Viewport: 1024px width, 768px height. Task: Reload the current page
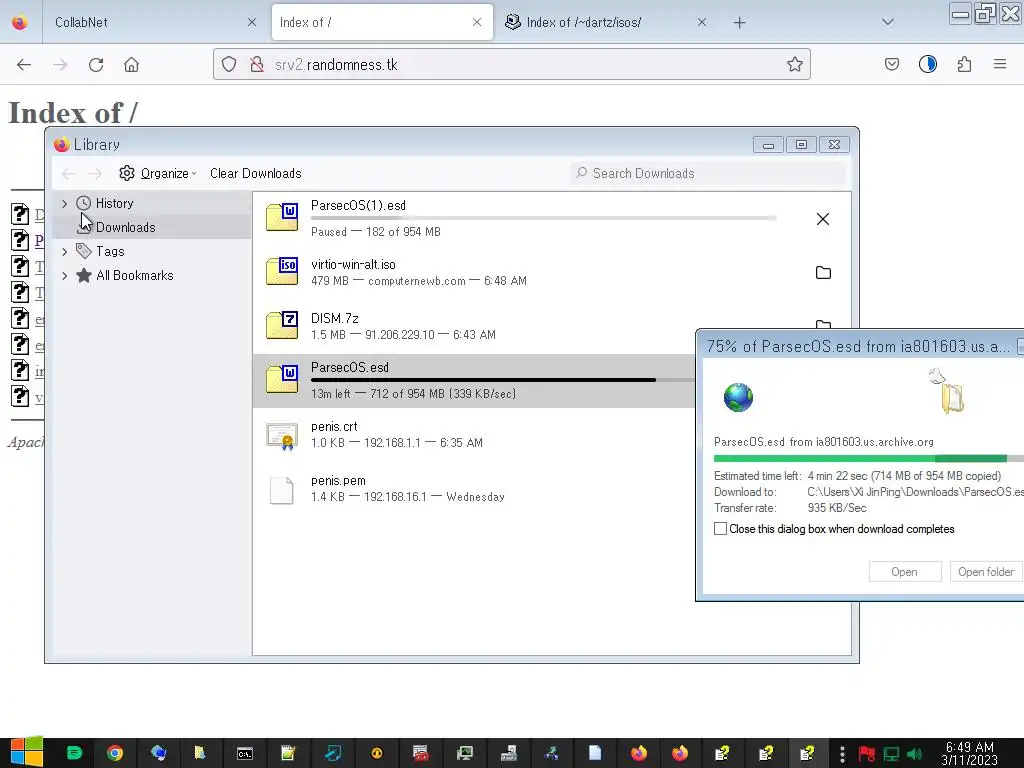click(96, 64)
